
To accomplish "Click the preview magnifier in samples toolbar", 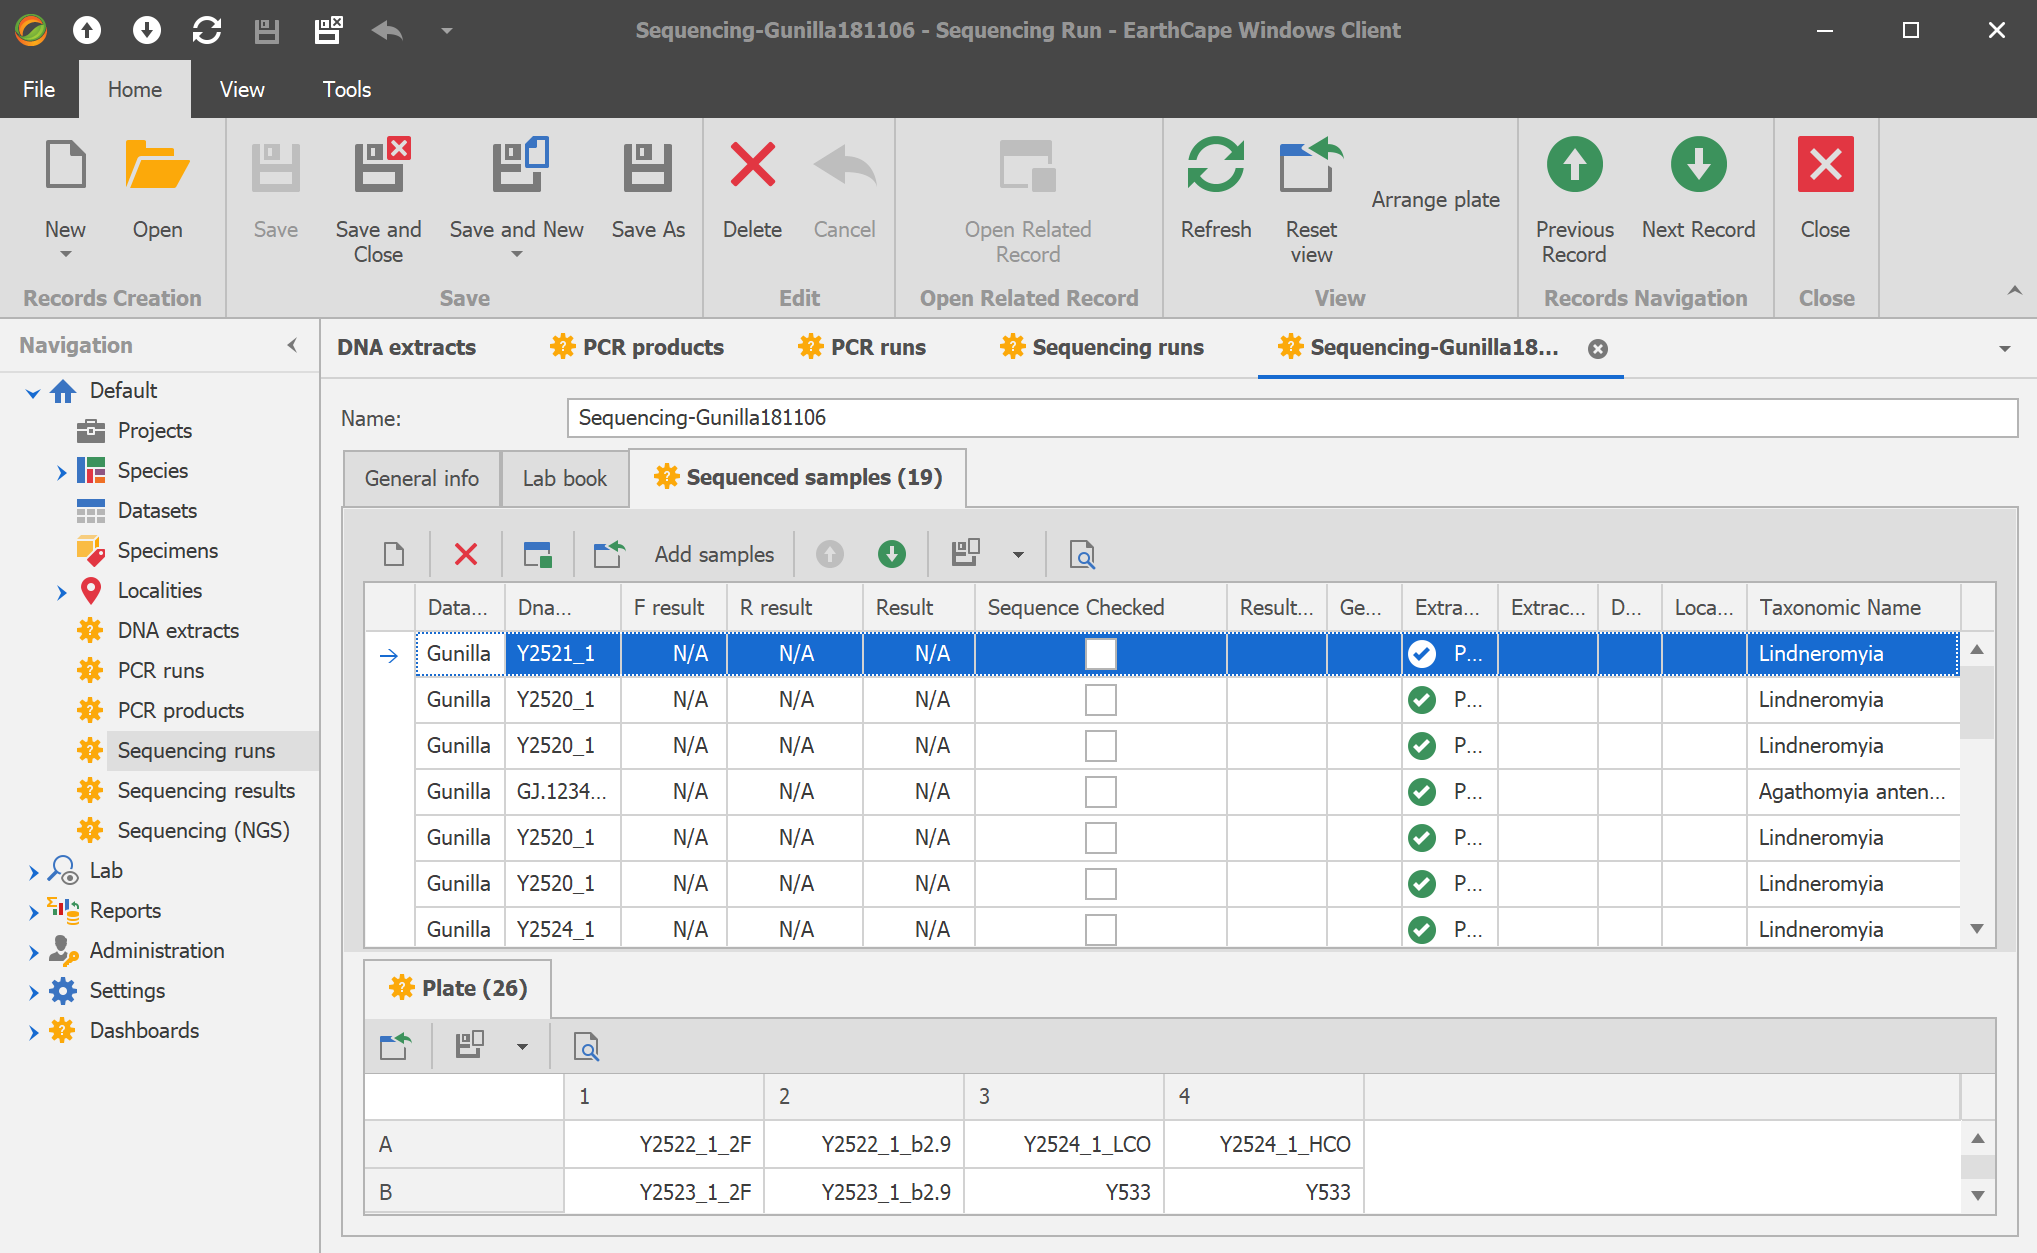I will (1083, 554).
